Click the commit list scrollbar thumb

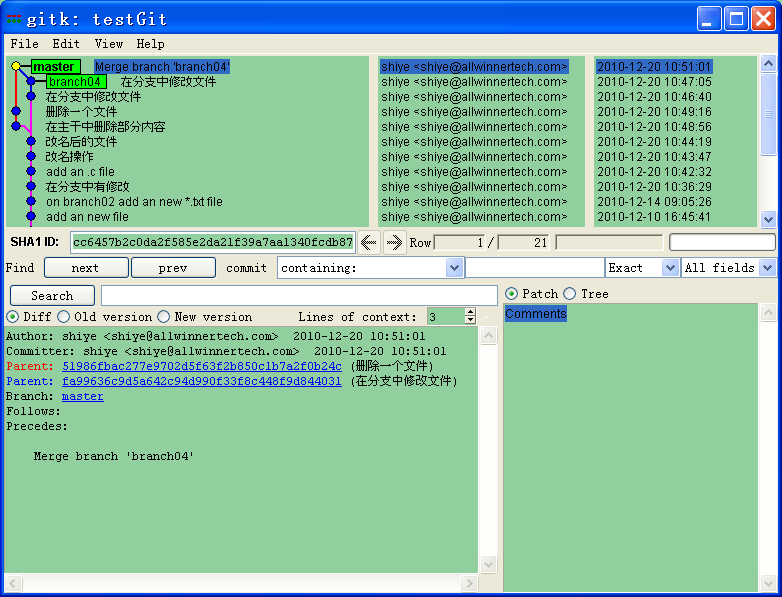(x=768, y=114)
